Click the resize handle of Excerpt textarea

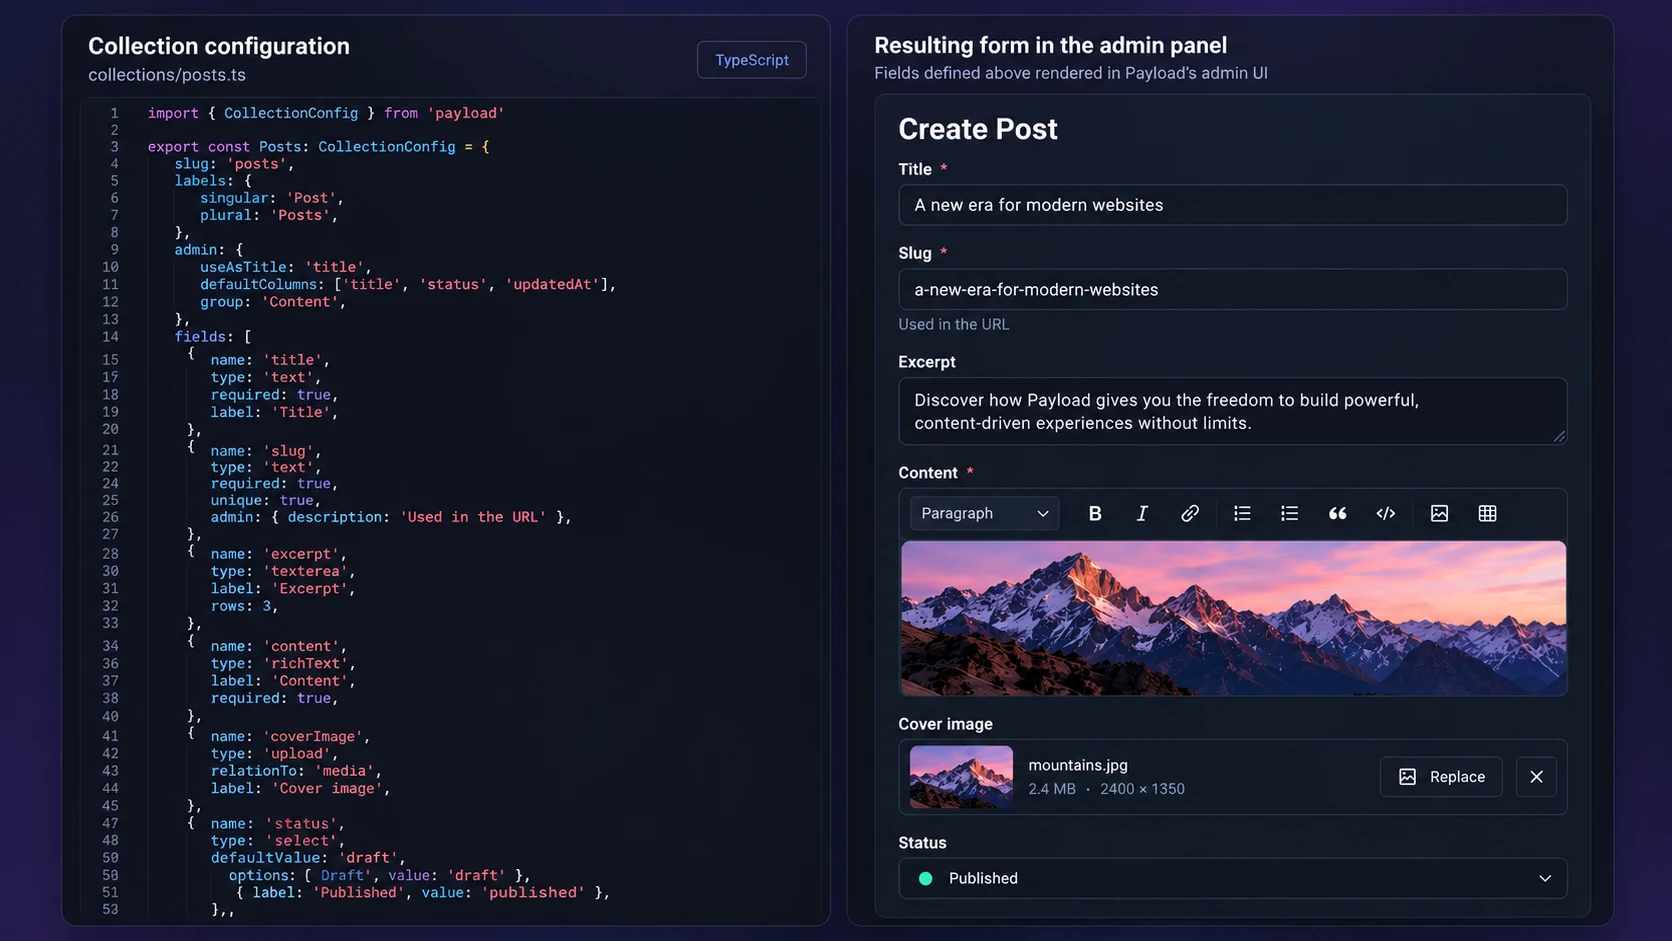tap(1559, 436)
